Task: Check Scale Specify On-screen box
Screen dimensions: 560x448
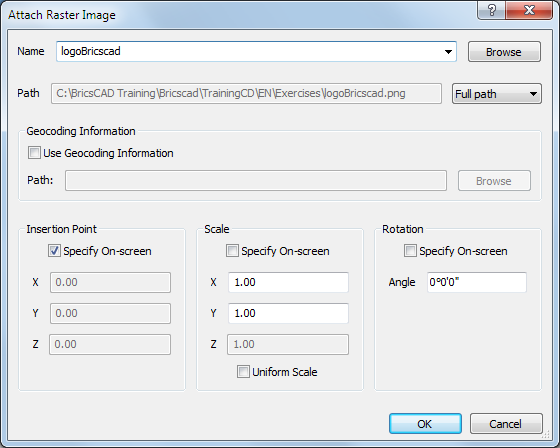Action: (232, 251)
